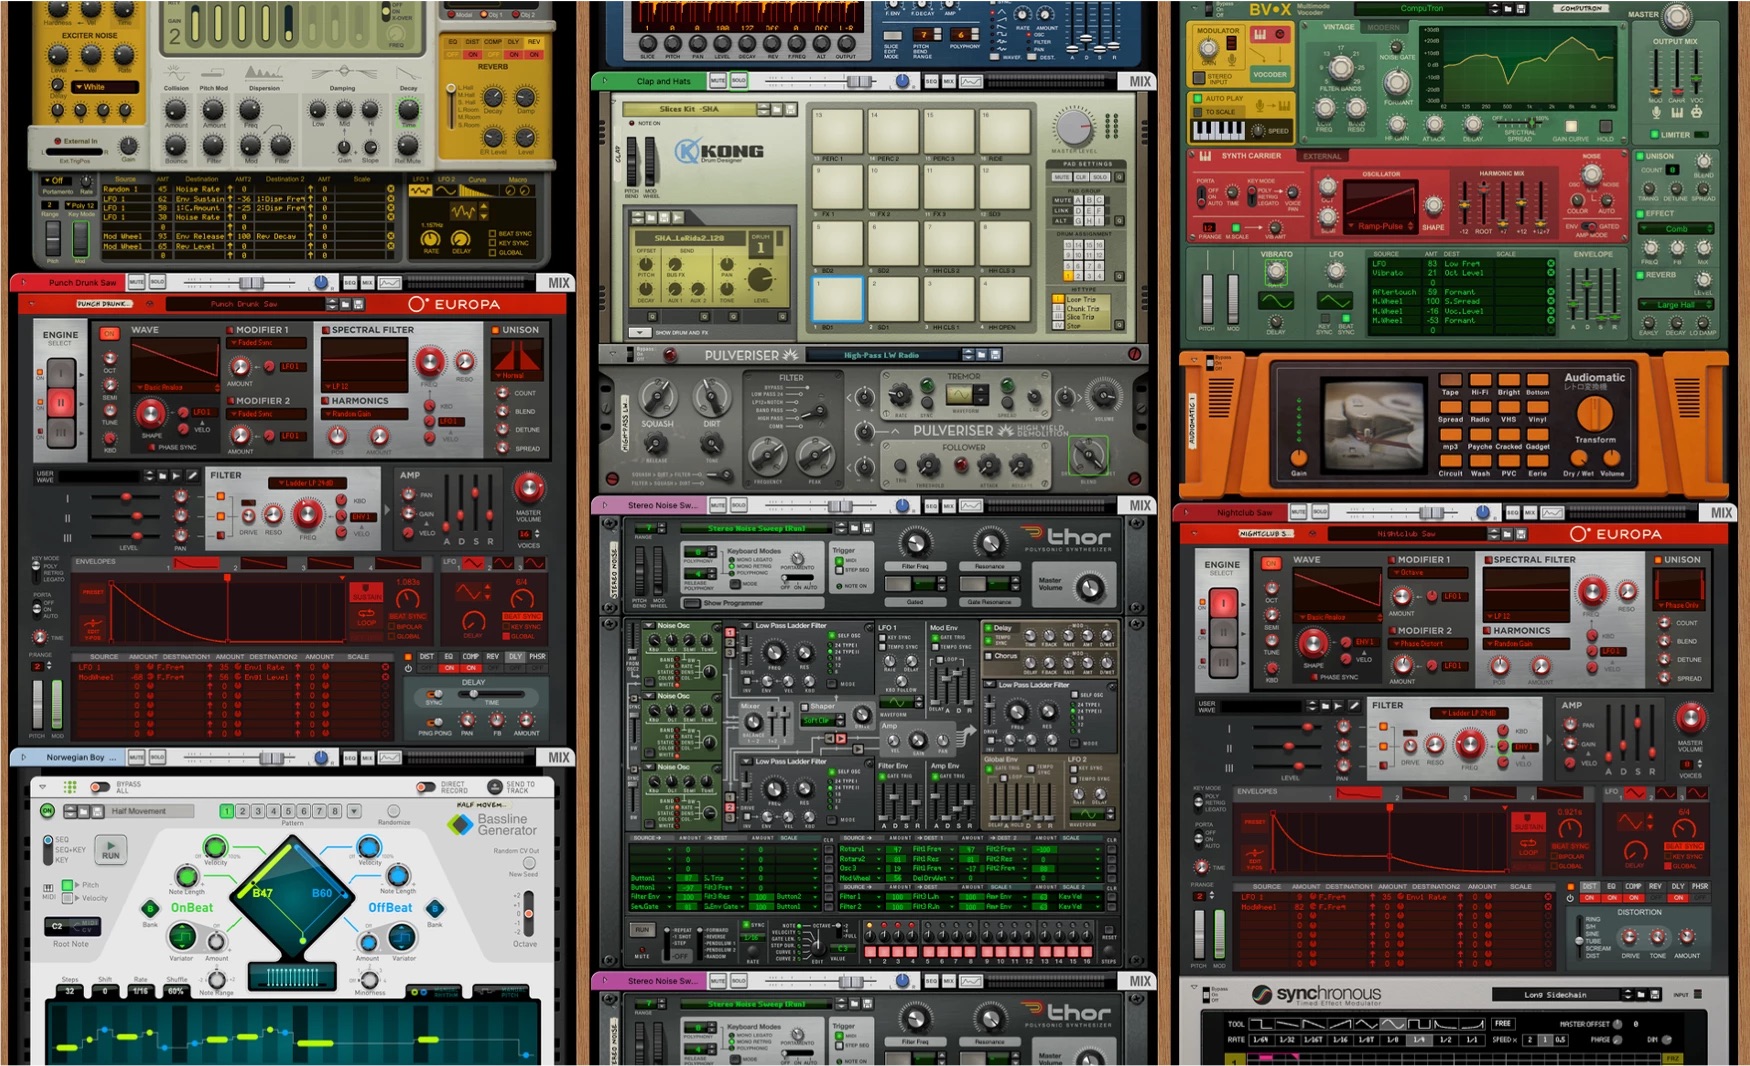Open Basic Analog wave dropdown on Punch Drunk Saw
Image resolution: width=1750 pixels, height=1066 pixels.
(174, 387)
